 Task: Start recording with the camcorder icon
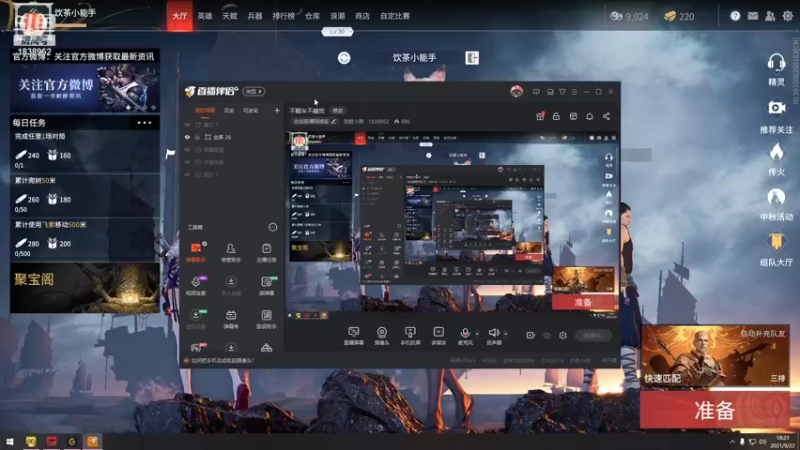531,335
